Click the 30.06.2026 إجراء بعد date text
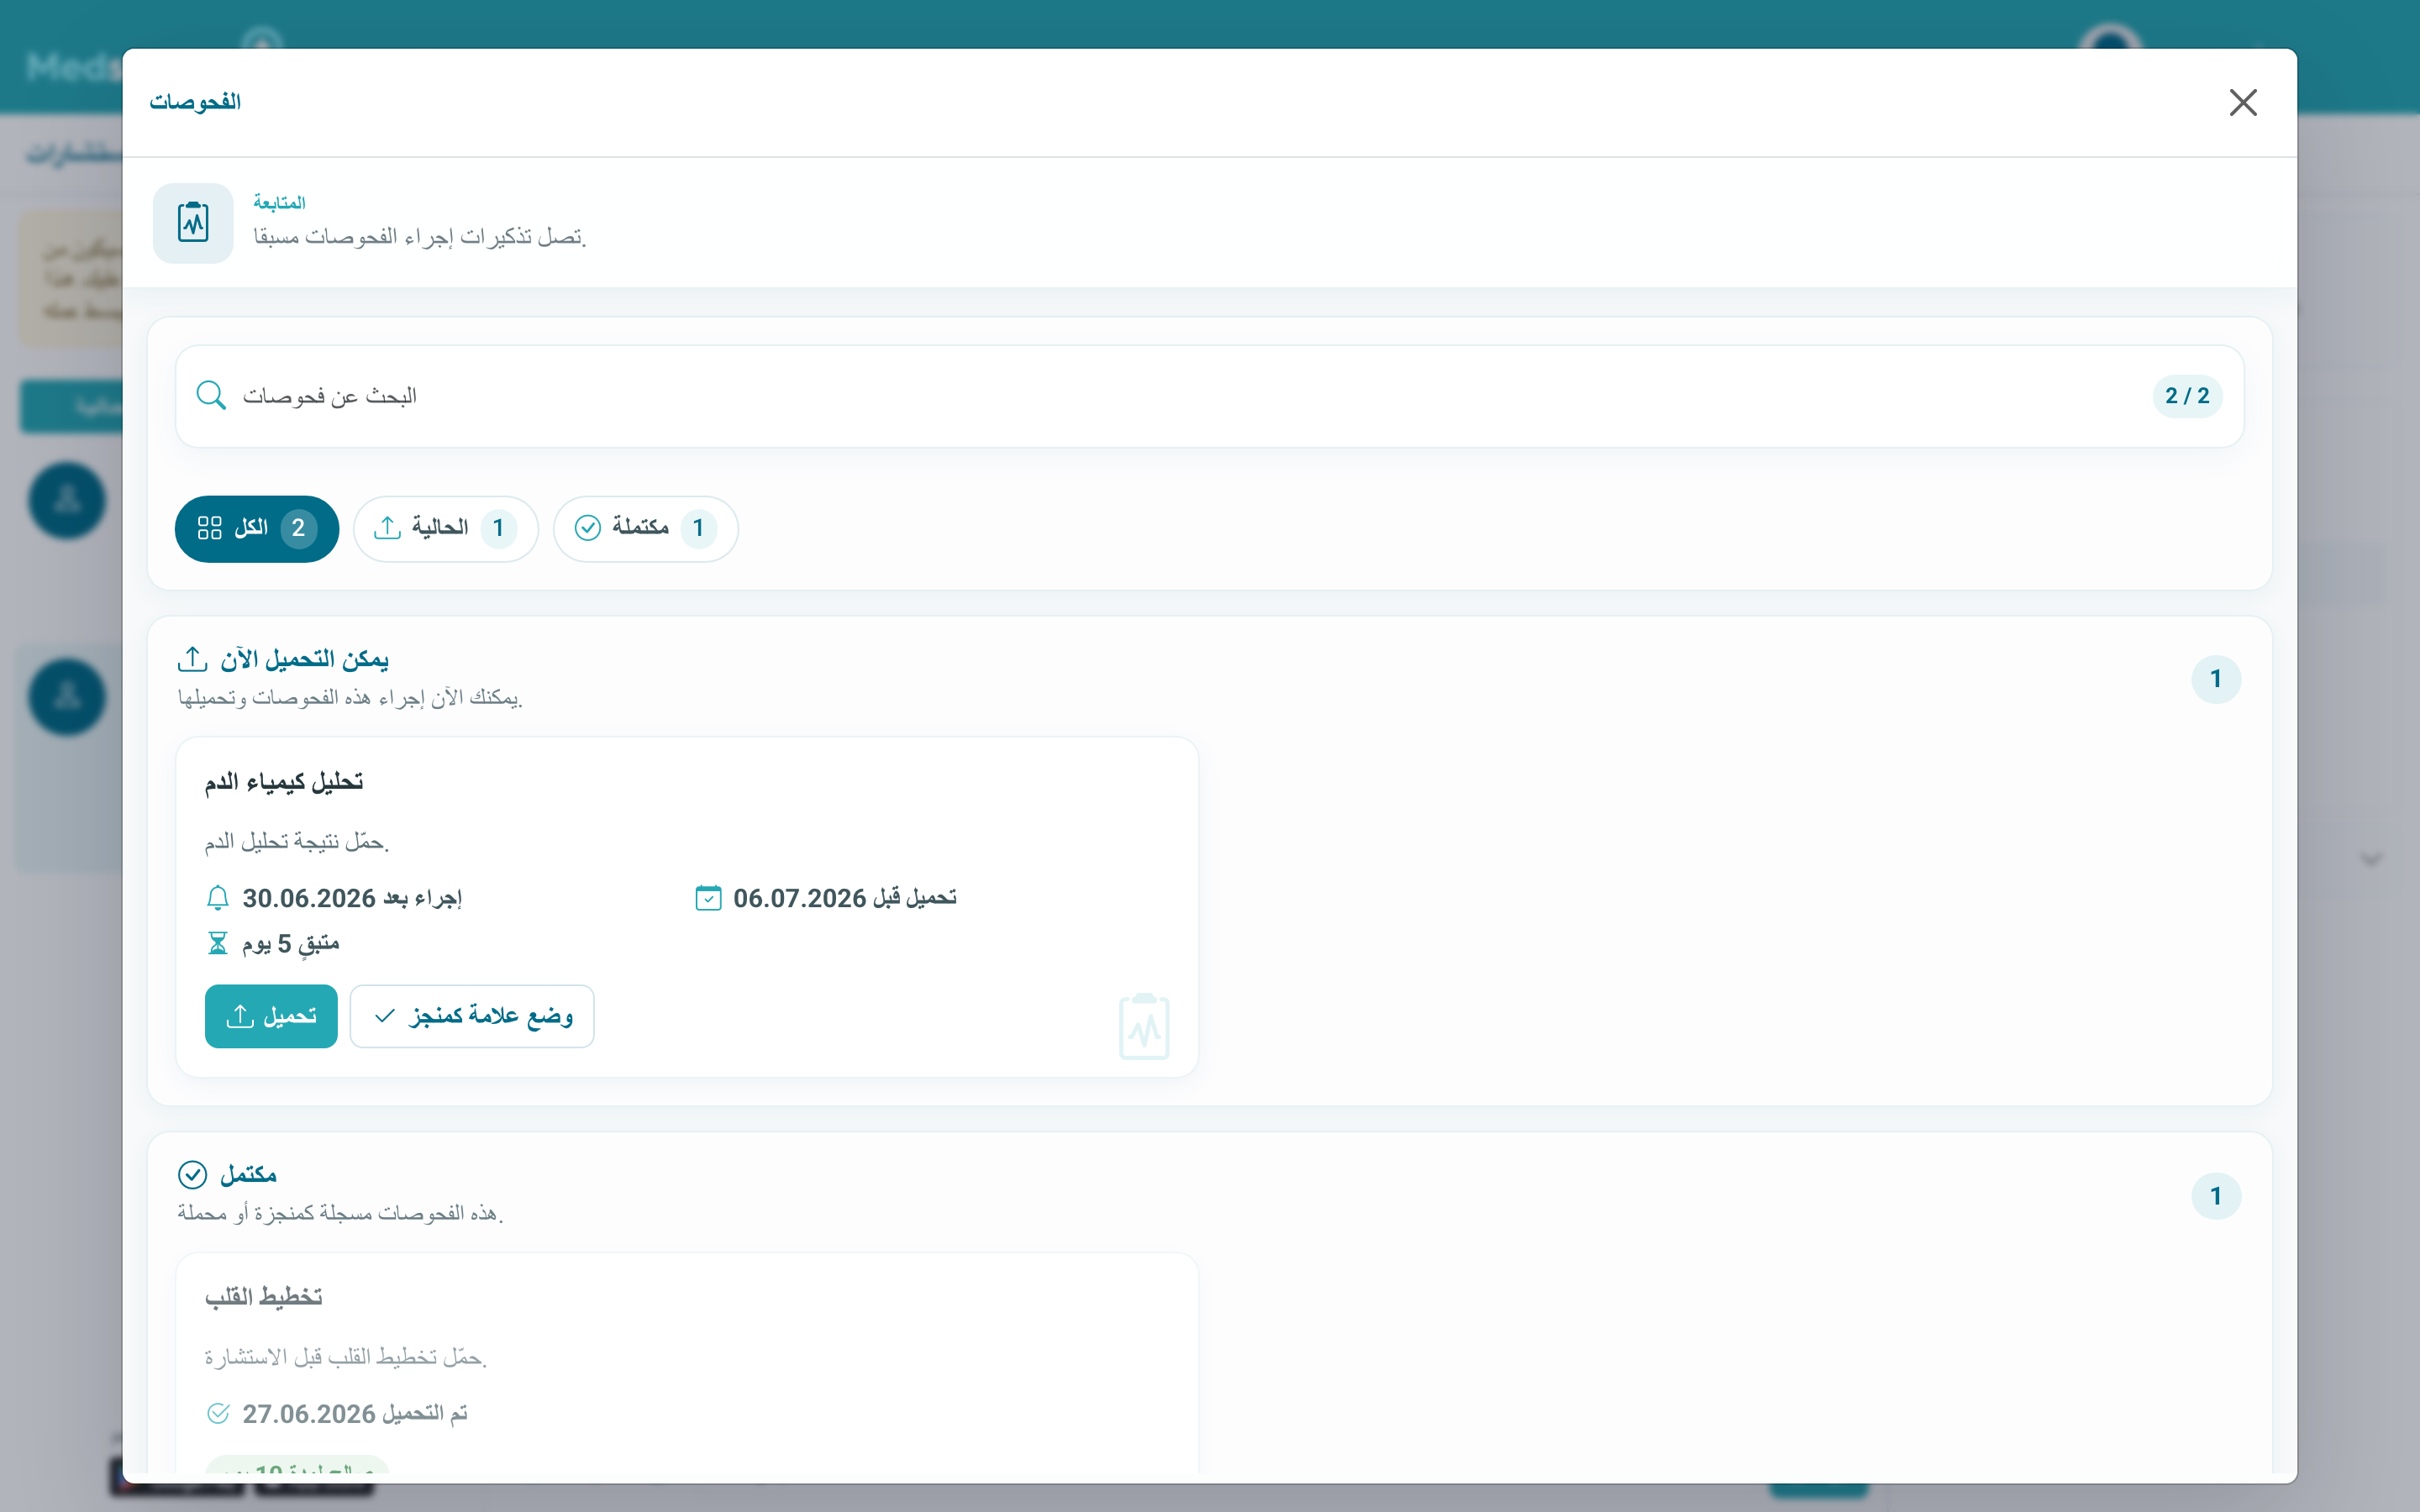Viewport: 2420px width, 1512px height. 352,898
